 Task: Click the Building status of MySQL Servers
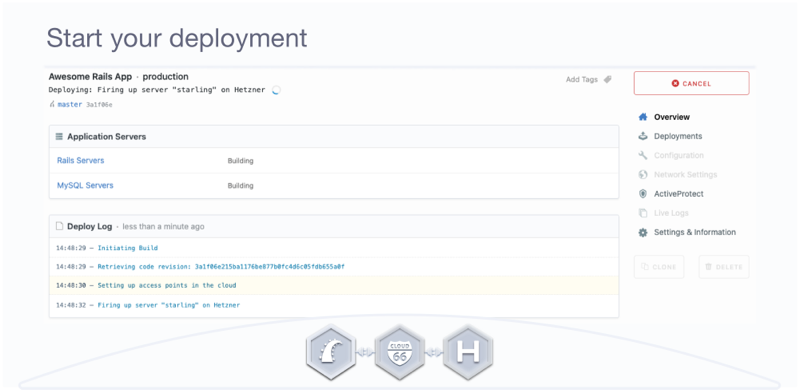[x=240, y=186]
